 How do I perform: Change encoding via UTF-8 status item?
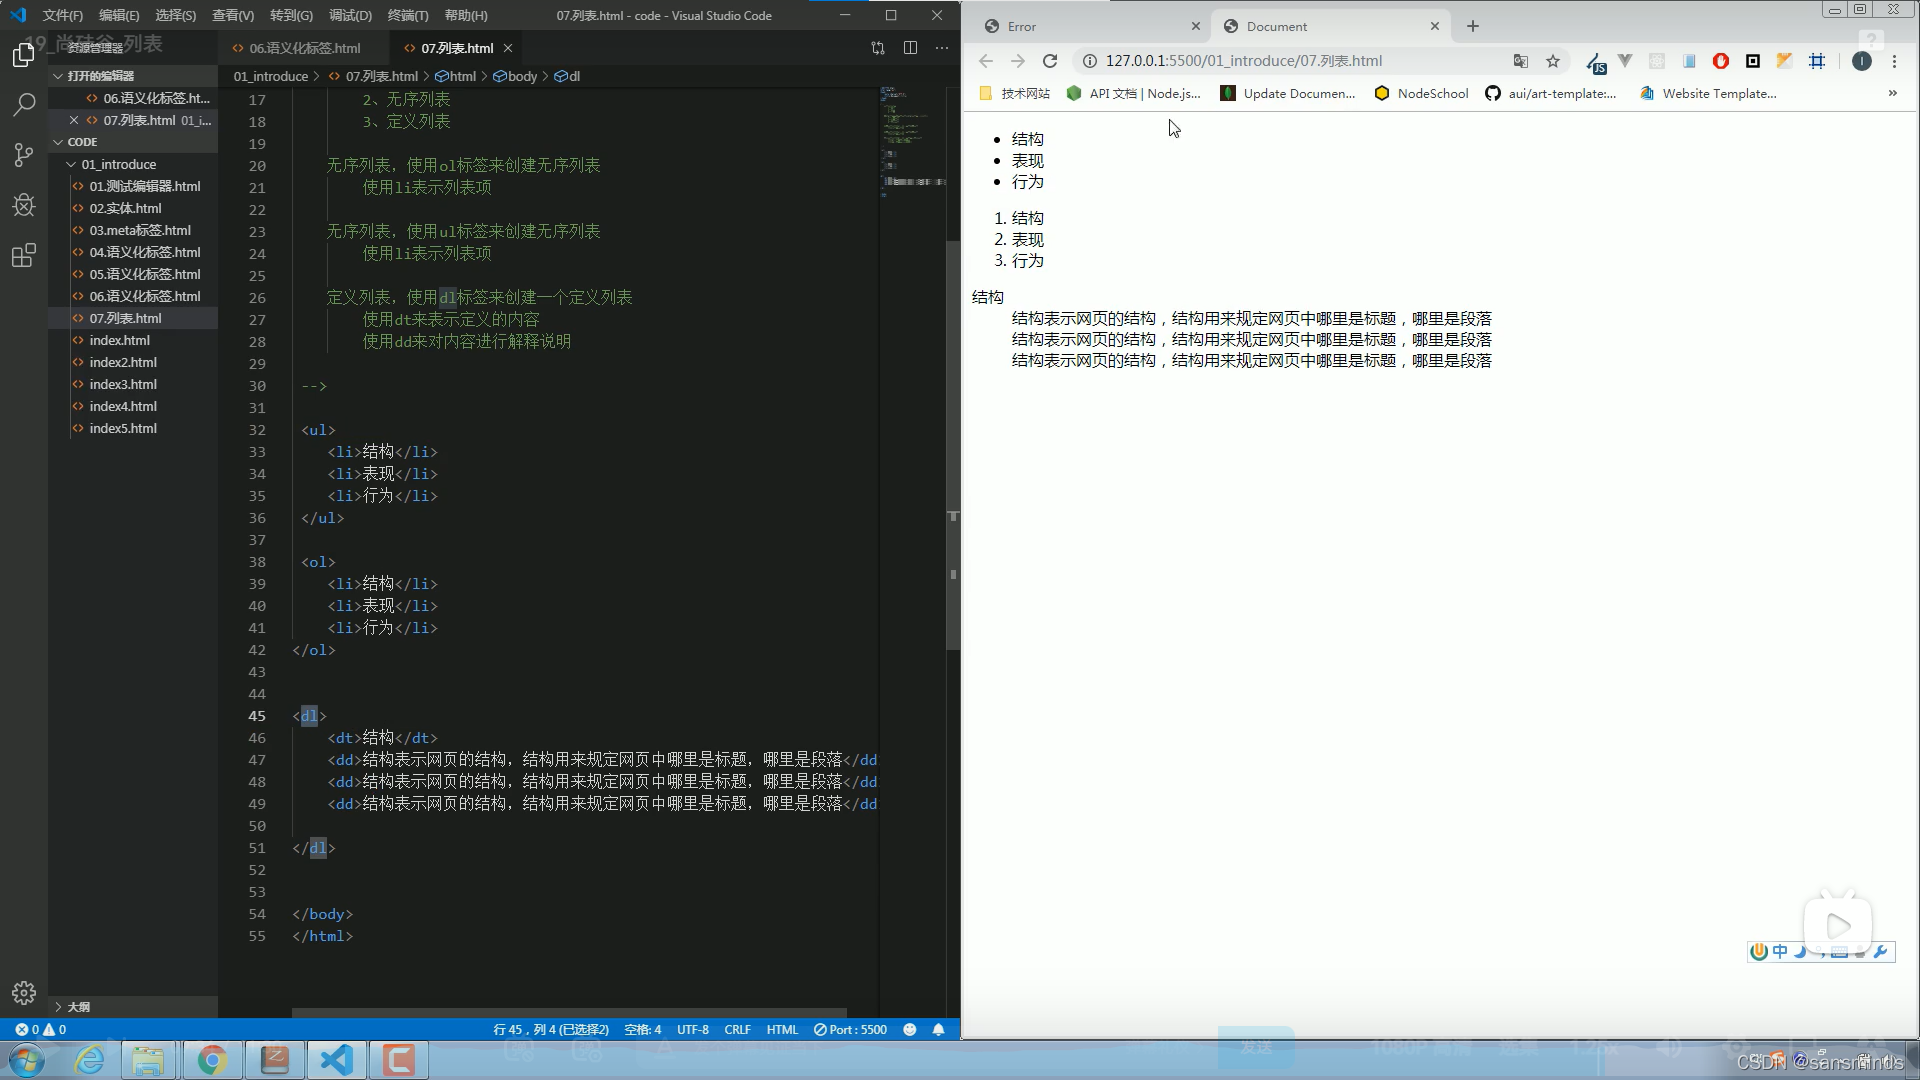(692, 1029)
